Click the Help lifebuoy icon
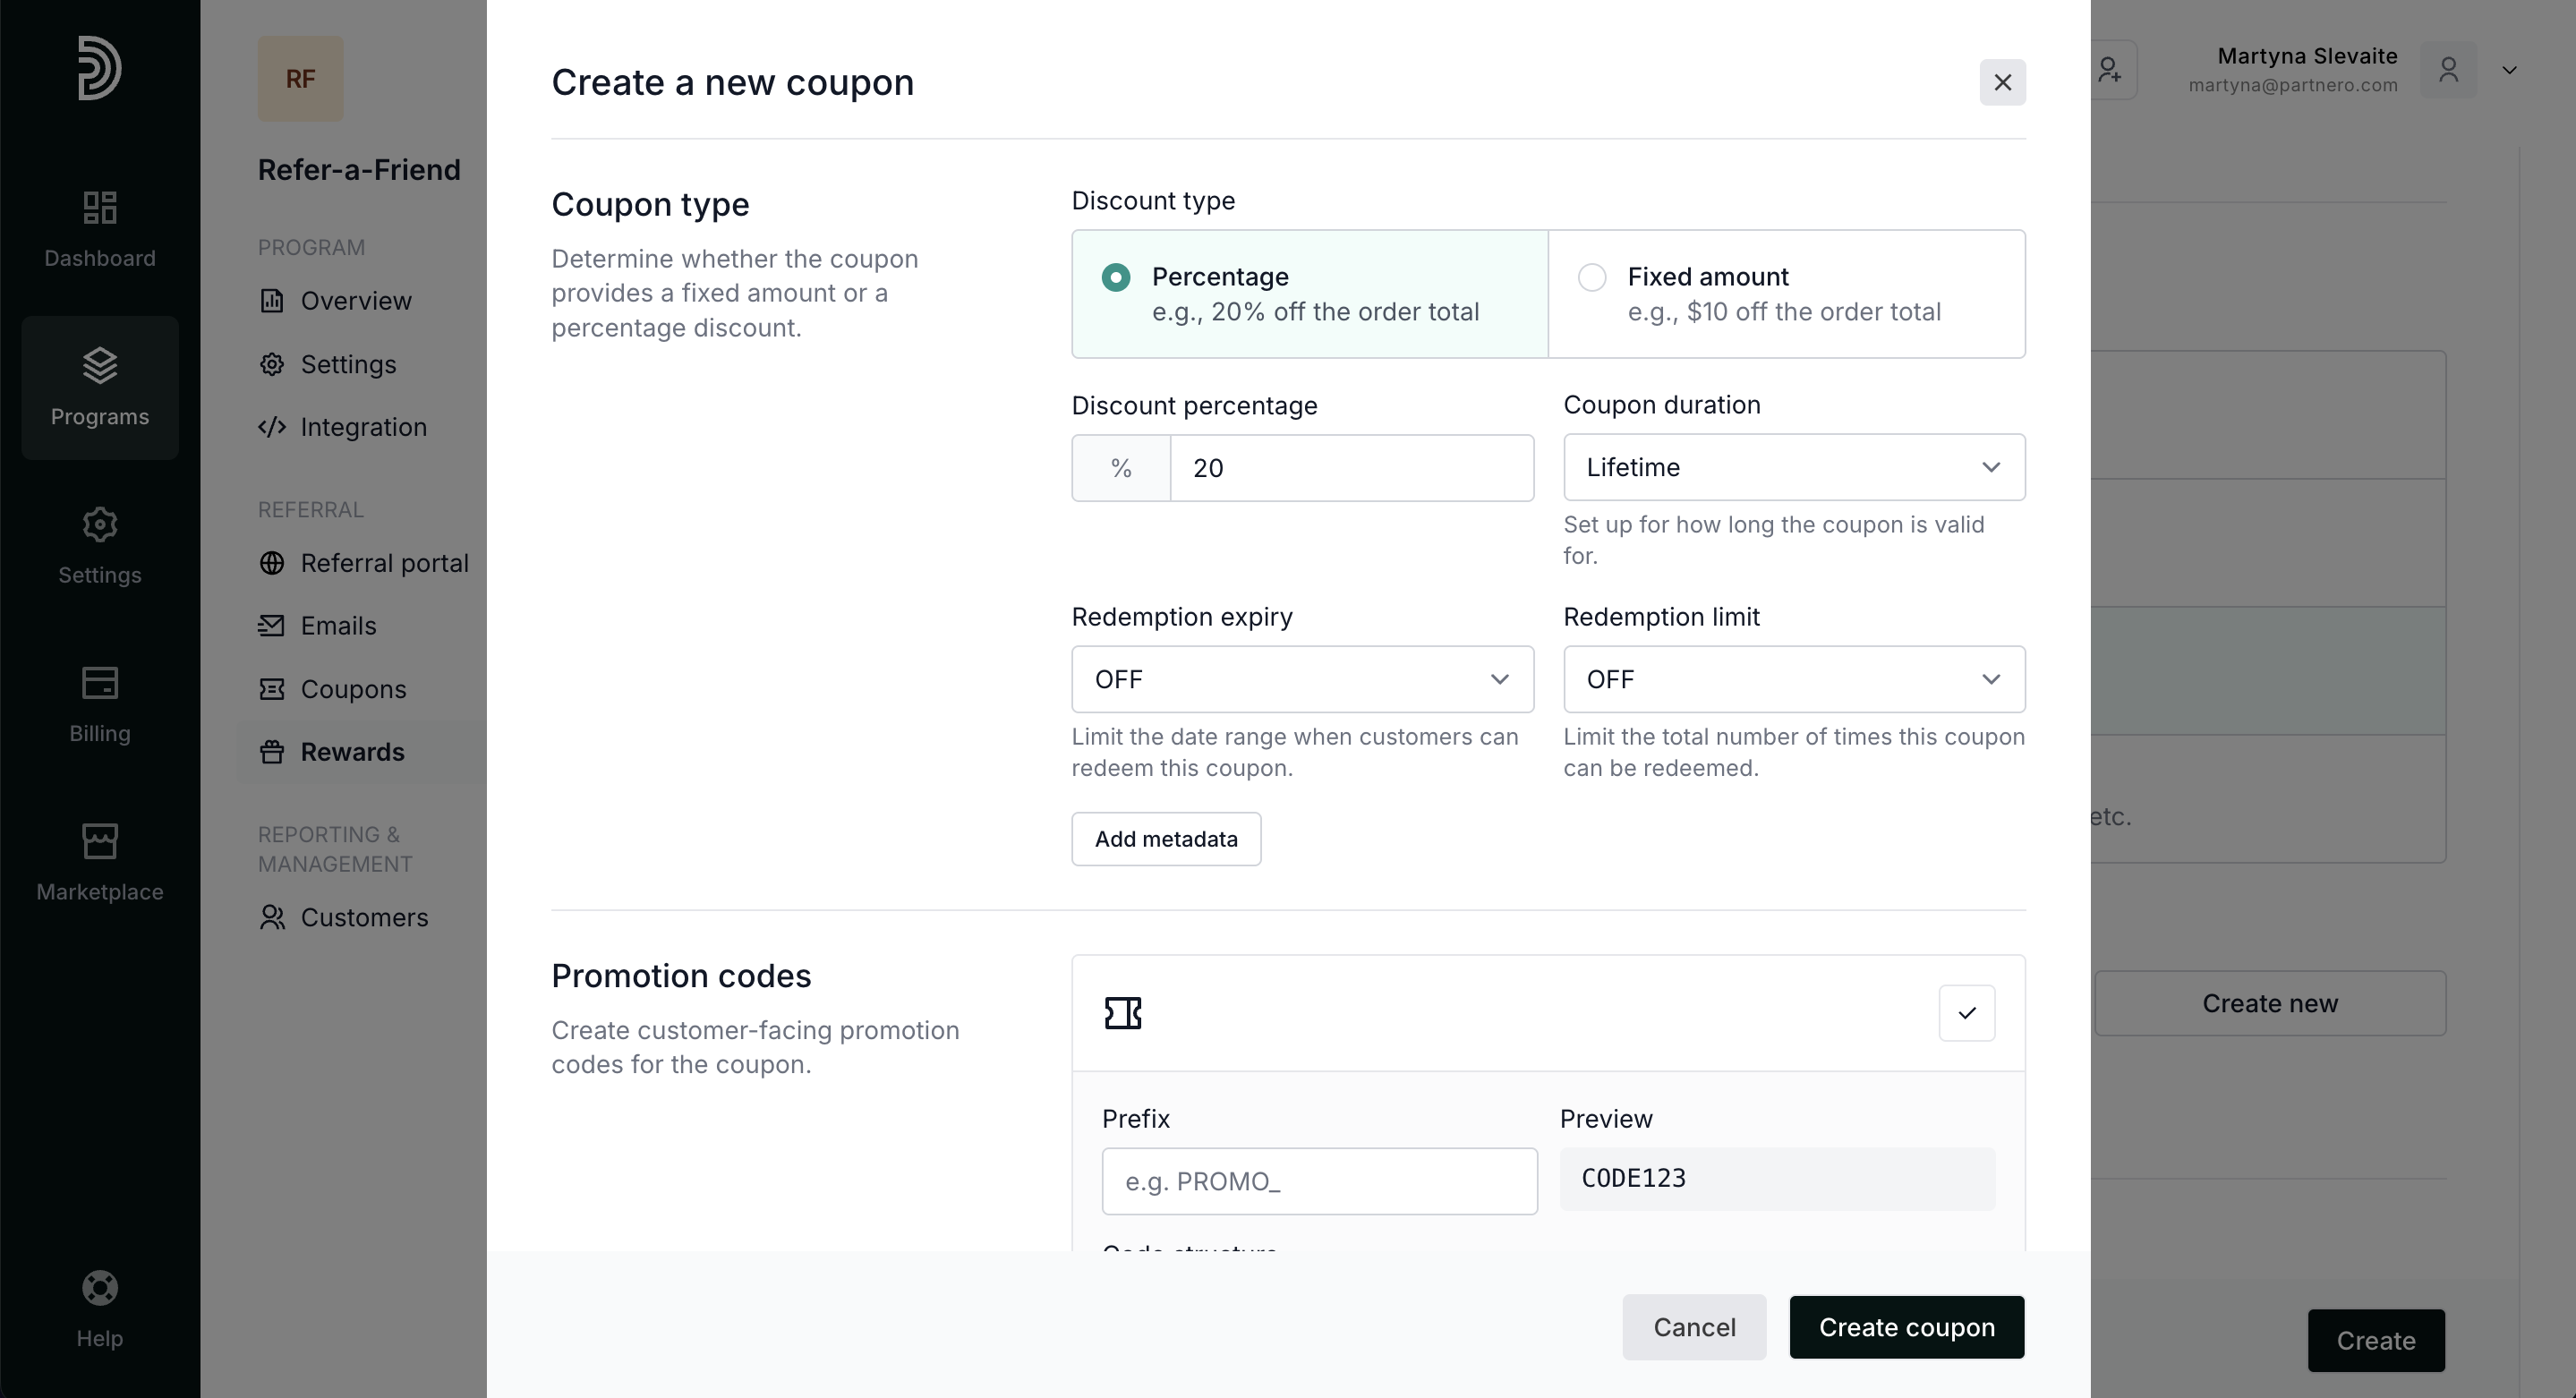 click(x=99, y=1288)
